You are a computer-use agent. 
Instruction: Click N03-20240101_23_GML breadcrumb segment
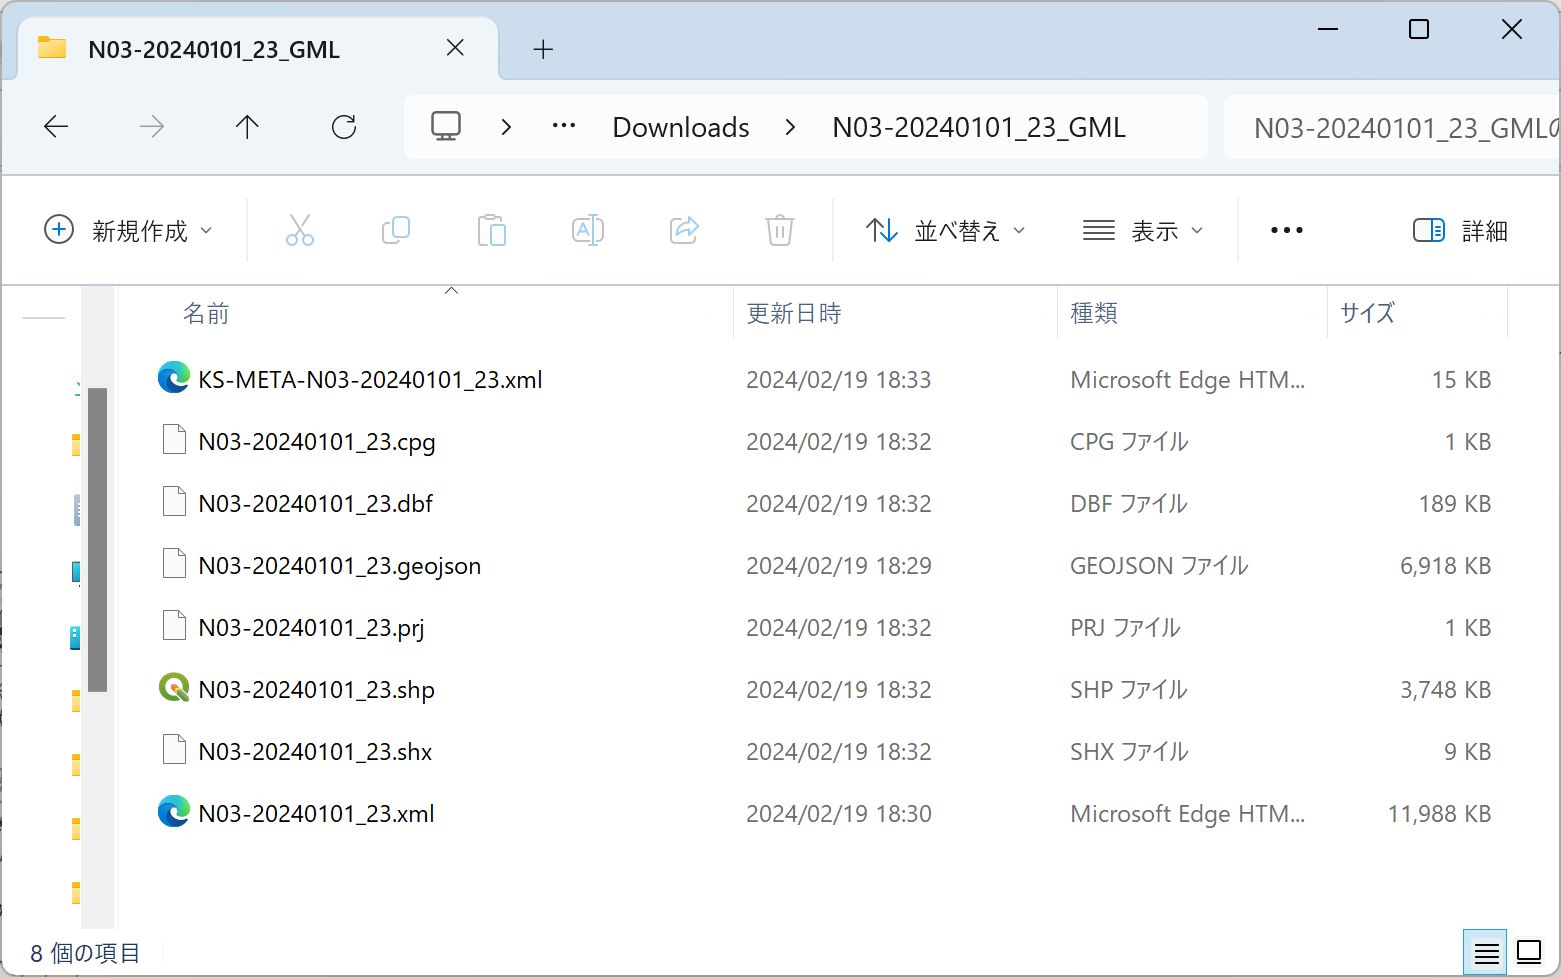(979, 127)
